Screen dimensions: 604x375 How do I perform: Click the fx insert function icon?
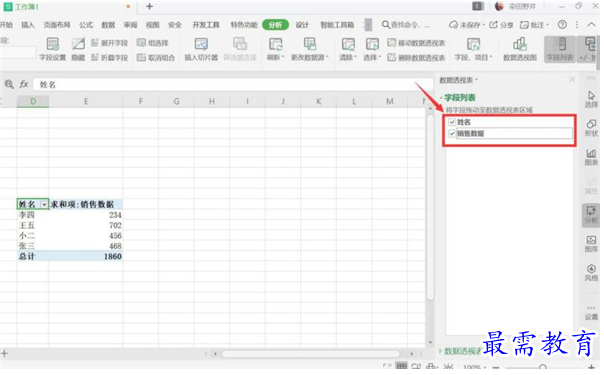[x=24, y=84]
